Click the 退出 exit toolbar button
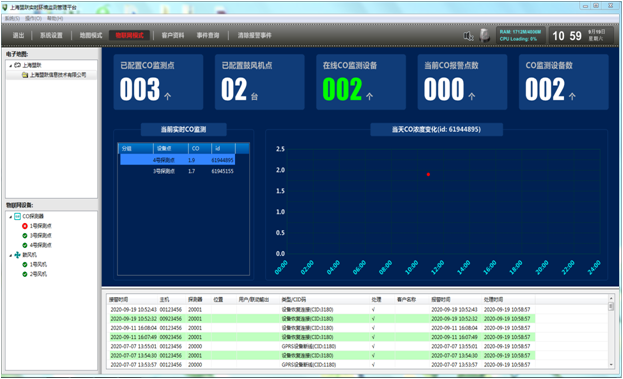Image resolution: width=623 pixels, height=379 pixels. click(x=18, y=35)
